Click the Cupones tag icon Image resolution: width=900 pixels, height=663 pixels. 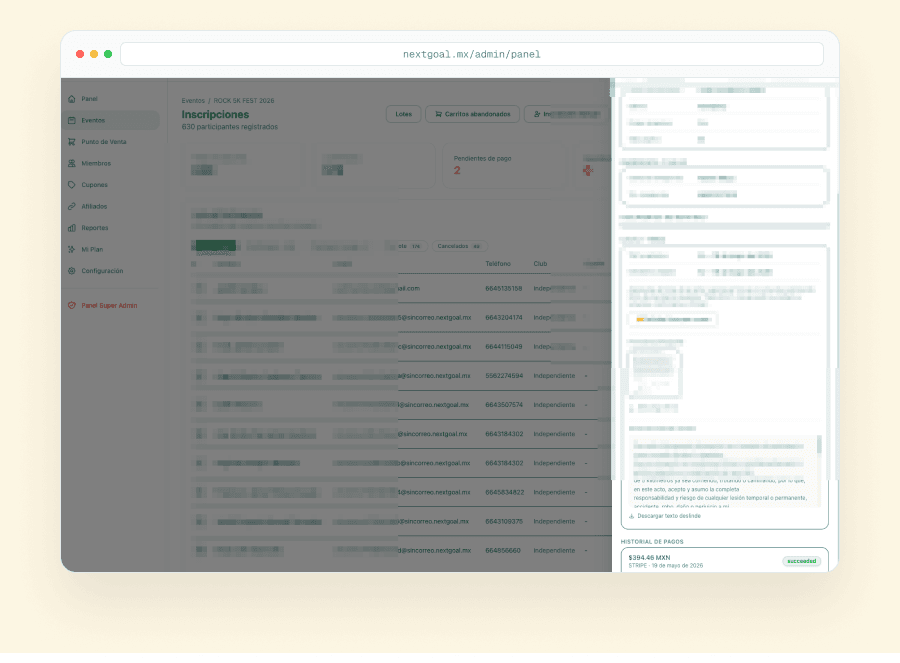[72, 185]
